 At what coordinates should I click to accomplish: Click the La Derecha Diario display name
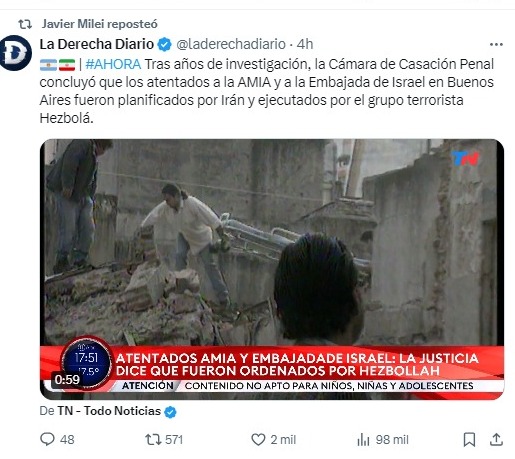tap(97, 44)
